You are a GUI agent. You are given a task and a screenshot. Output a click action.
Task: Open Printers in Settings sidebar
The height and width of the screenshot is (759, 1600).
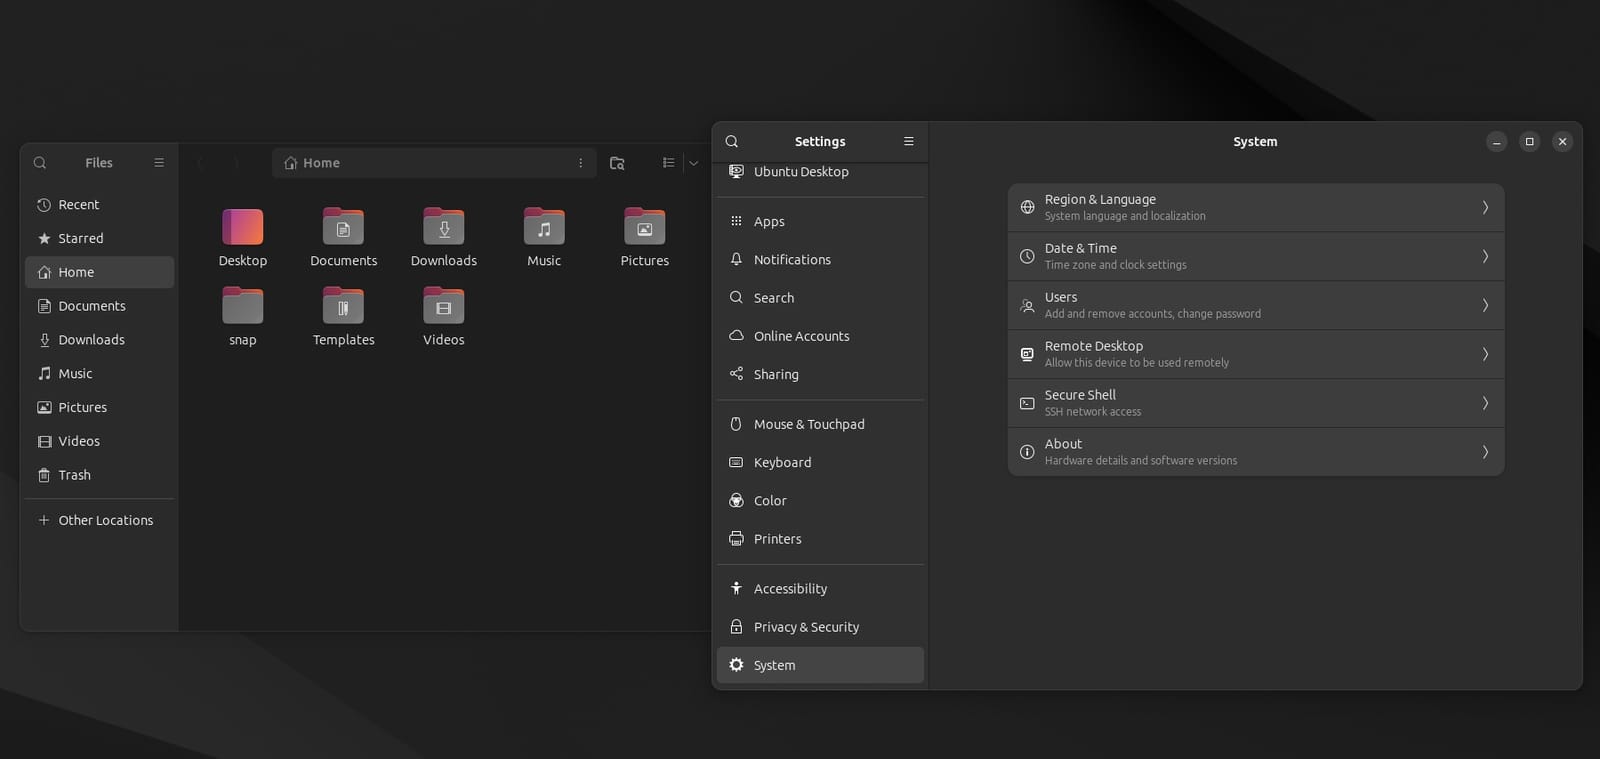coord(820,538)
